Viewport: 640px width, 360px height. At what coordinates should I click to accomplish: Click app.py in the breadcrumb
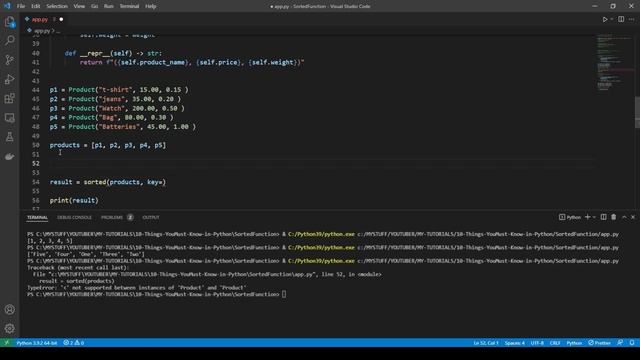point(42,31)
